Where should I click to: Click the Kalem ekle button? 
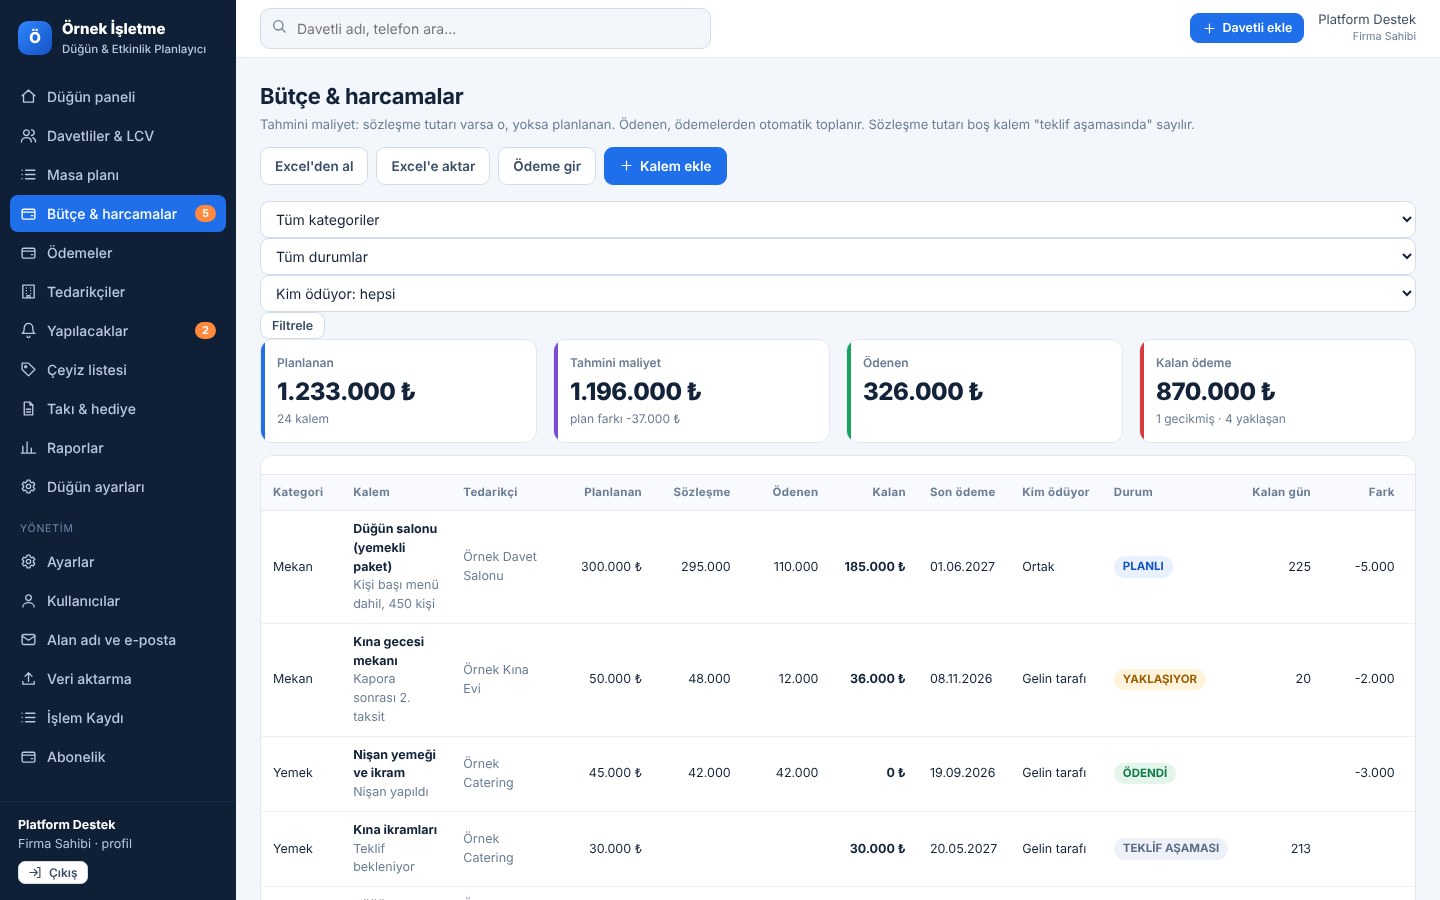click(665, 166)
